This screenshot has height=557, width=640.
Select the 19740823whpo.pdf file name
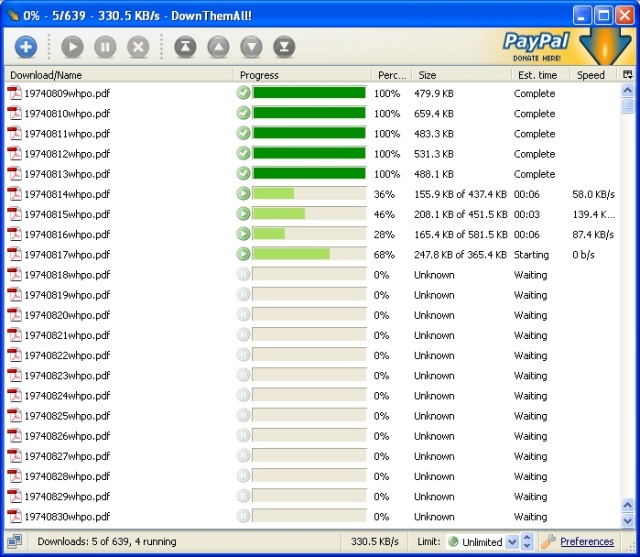pyautogui.click(x=67, y=375)
